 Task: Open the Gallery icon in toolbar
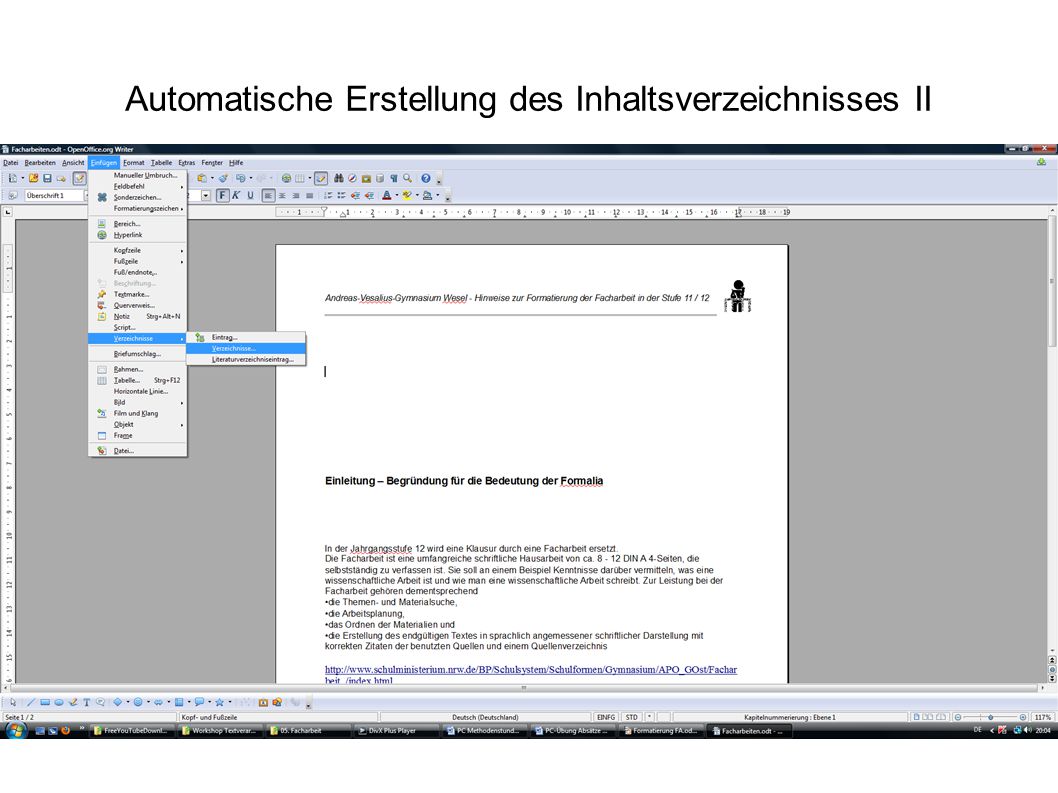point(366,178)
